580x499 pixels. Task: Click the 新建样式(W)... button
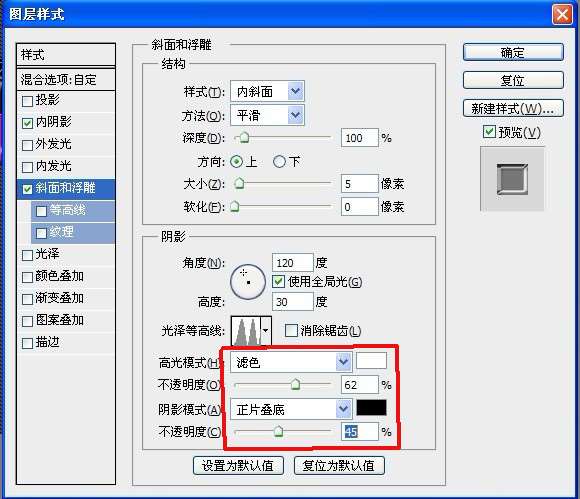[513, 108]
